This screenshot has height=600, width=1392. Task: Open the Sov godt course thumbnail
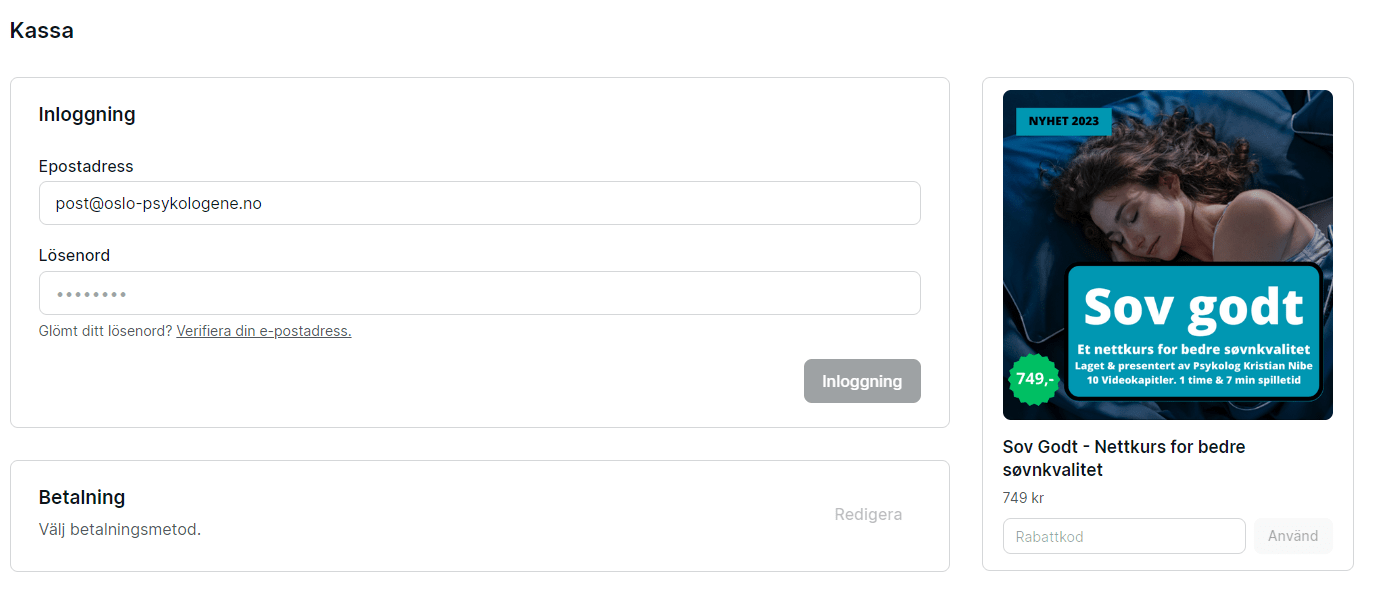click(1168, 255)
